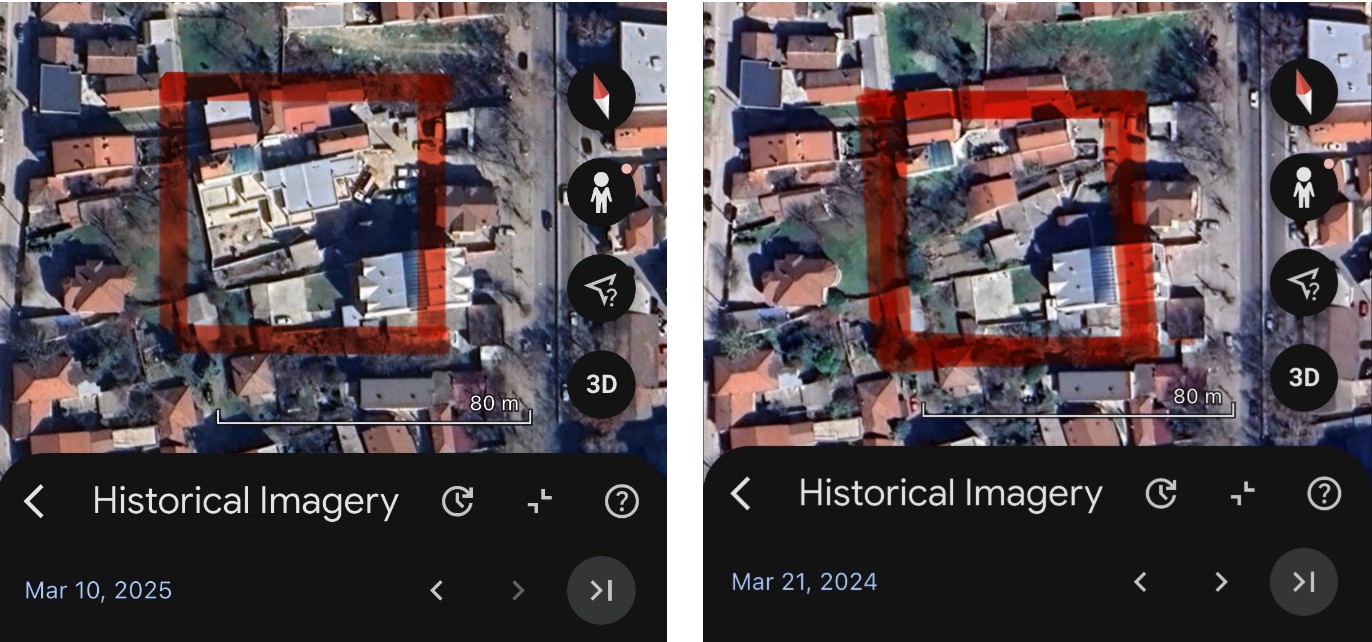Collapse the Historical Imagery panel dated Mar 10, 2025
Image resolution: width=1372 pixels, height=642 pixels.
pos(540,501)
